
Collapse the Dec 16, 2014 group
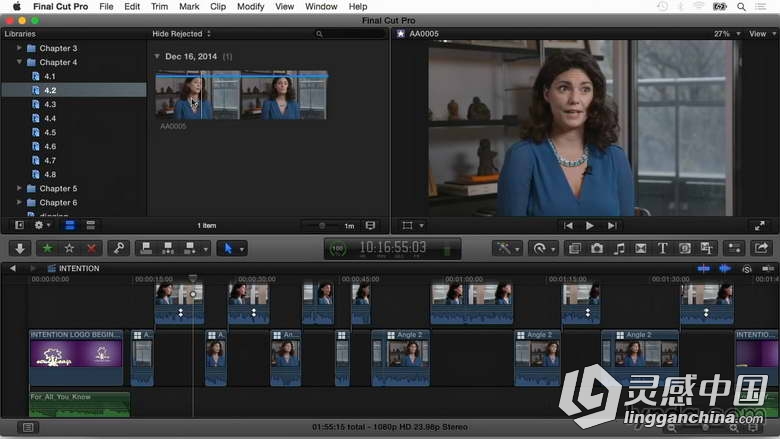(x=157, y=56)
